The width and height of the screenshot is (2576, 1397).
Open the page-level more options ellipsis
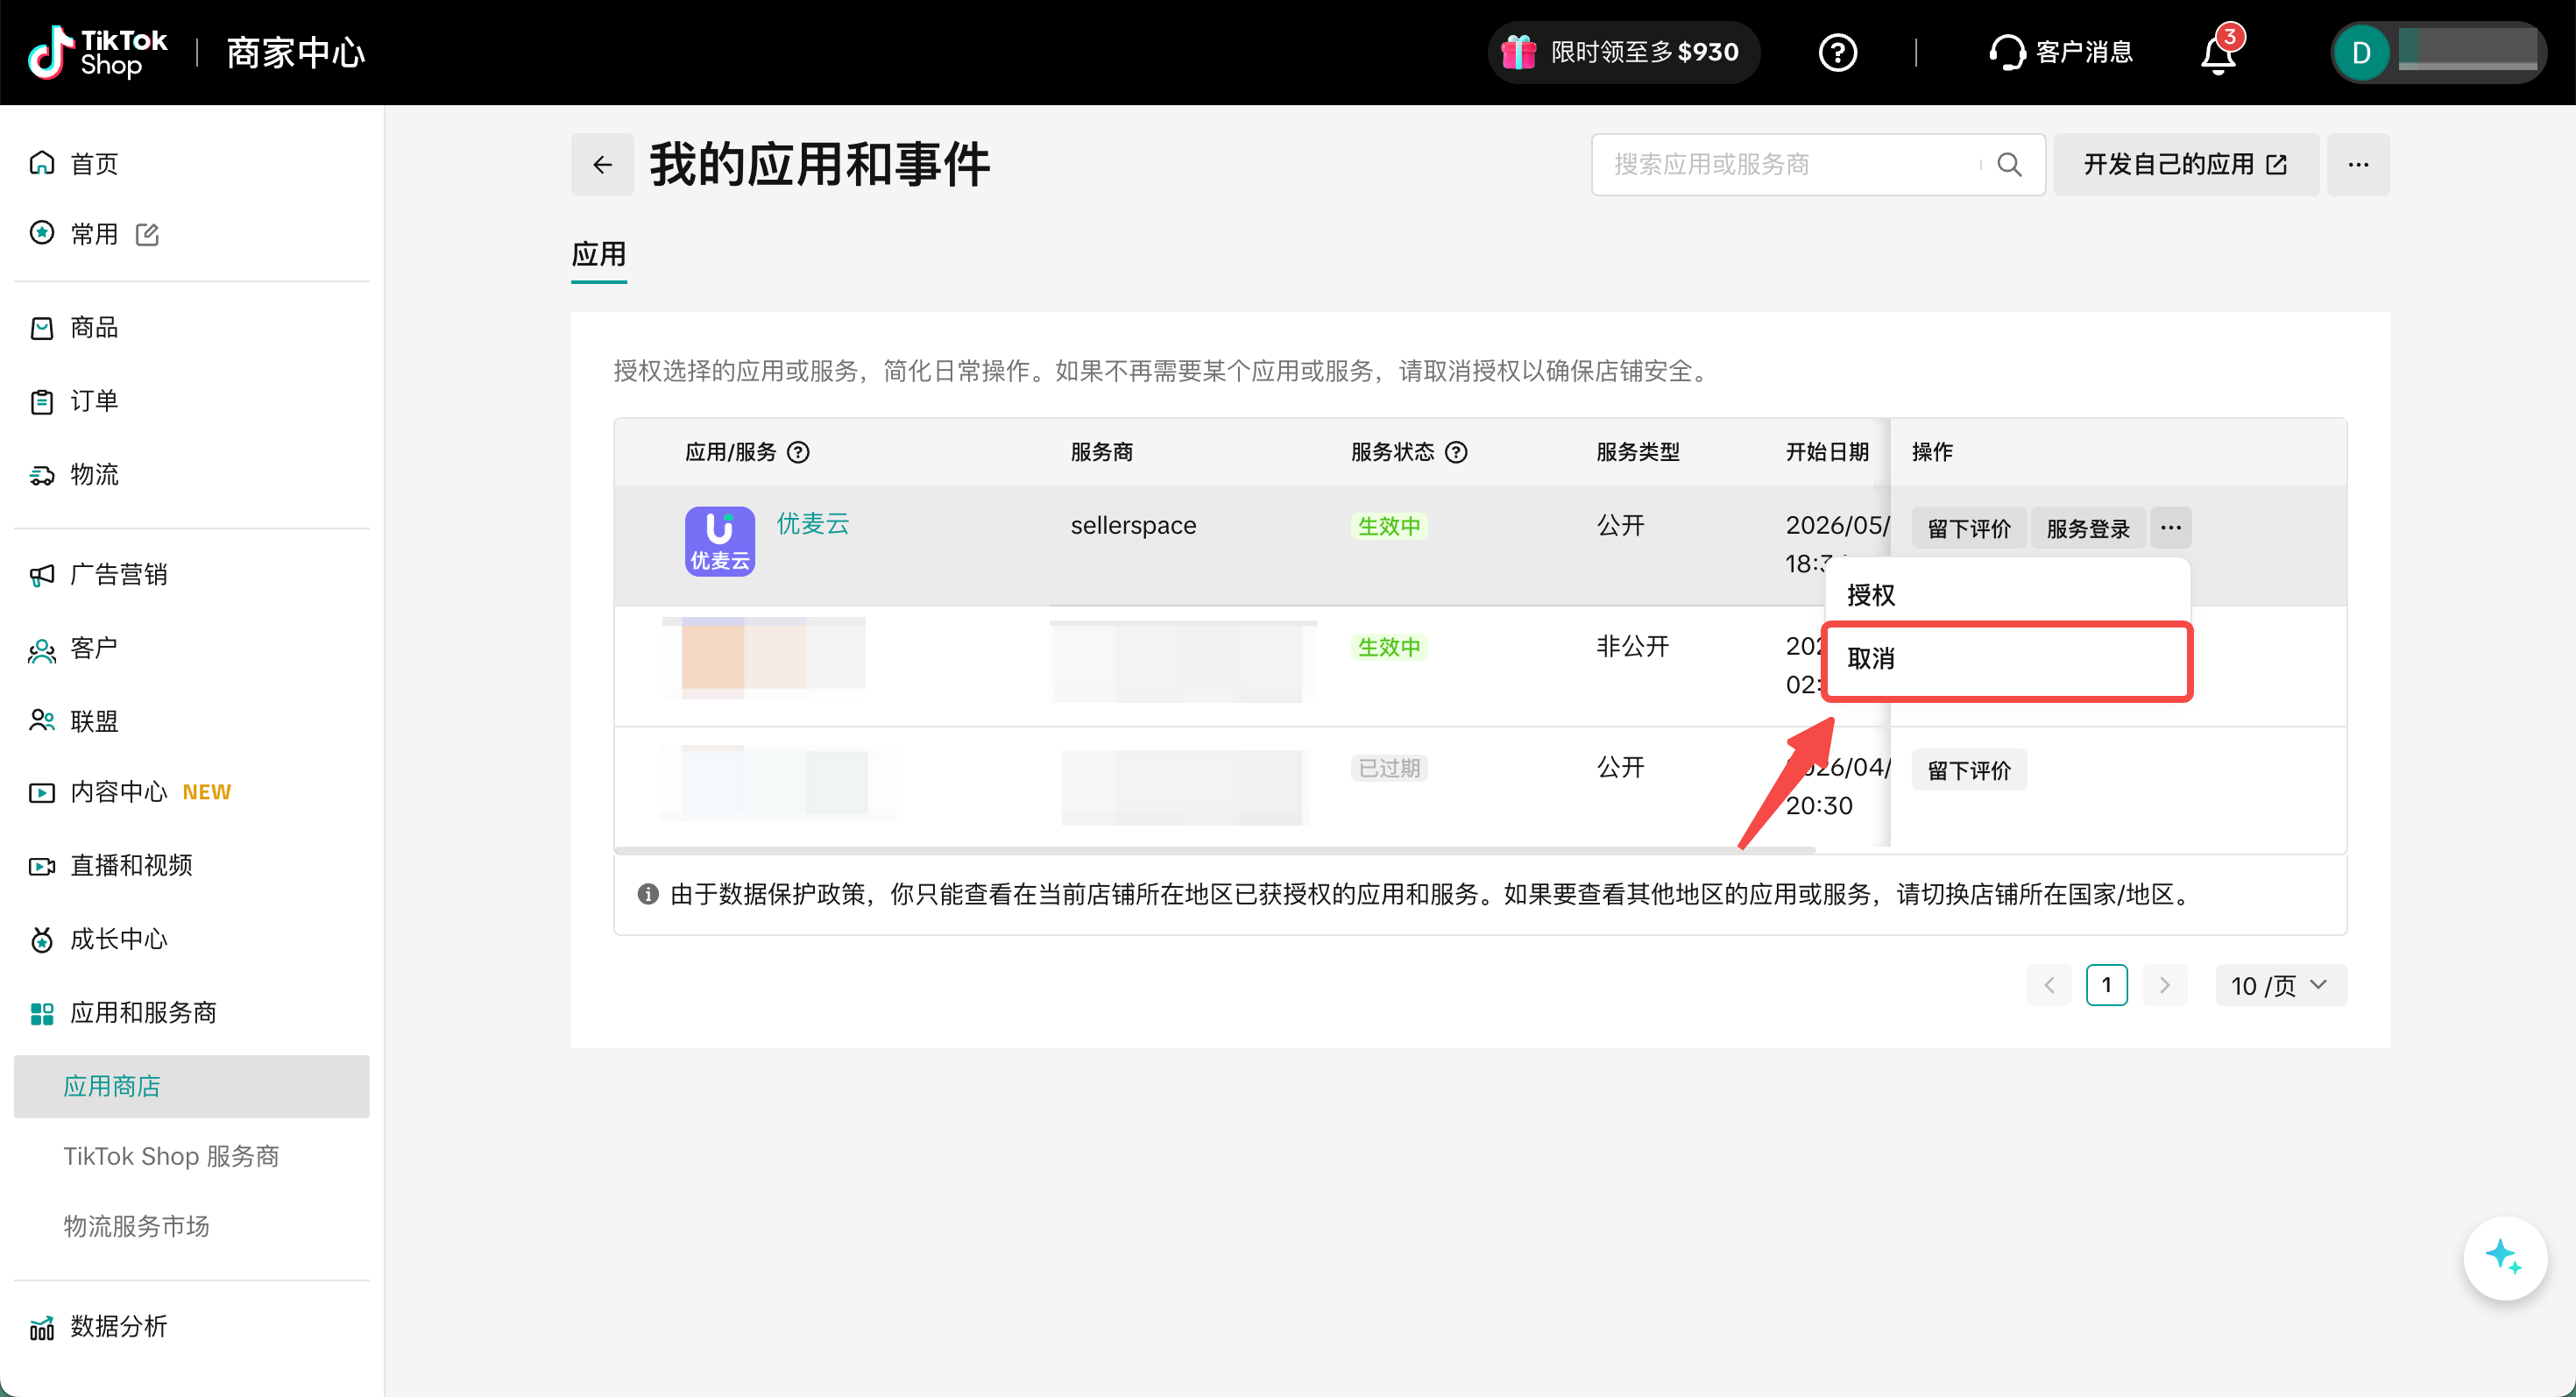click(x=2358, y=165)
